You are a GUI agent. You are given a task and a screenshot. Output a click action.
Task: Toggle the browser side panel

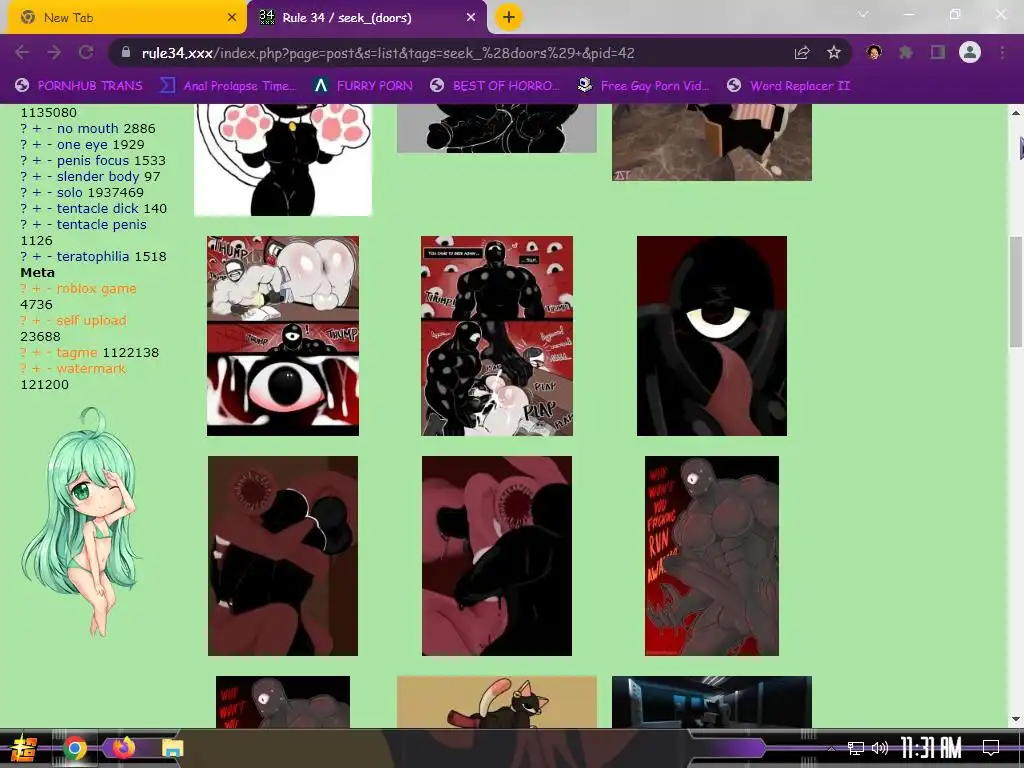938,52
